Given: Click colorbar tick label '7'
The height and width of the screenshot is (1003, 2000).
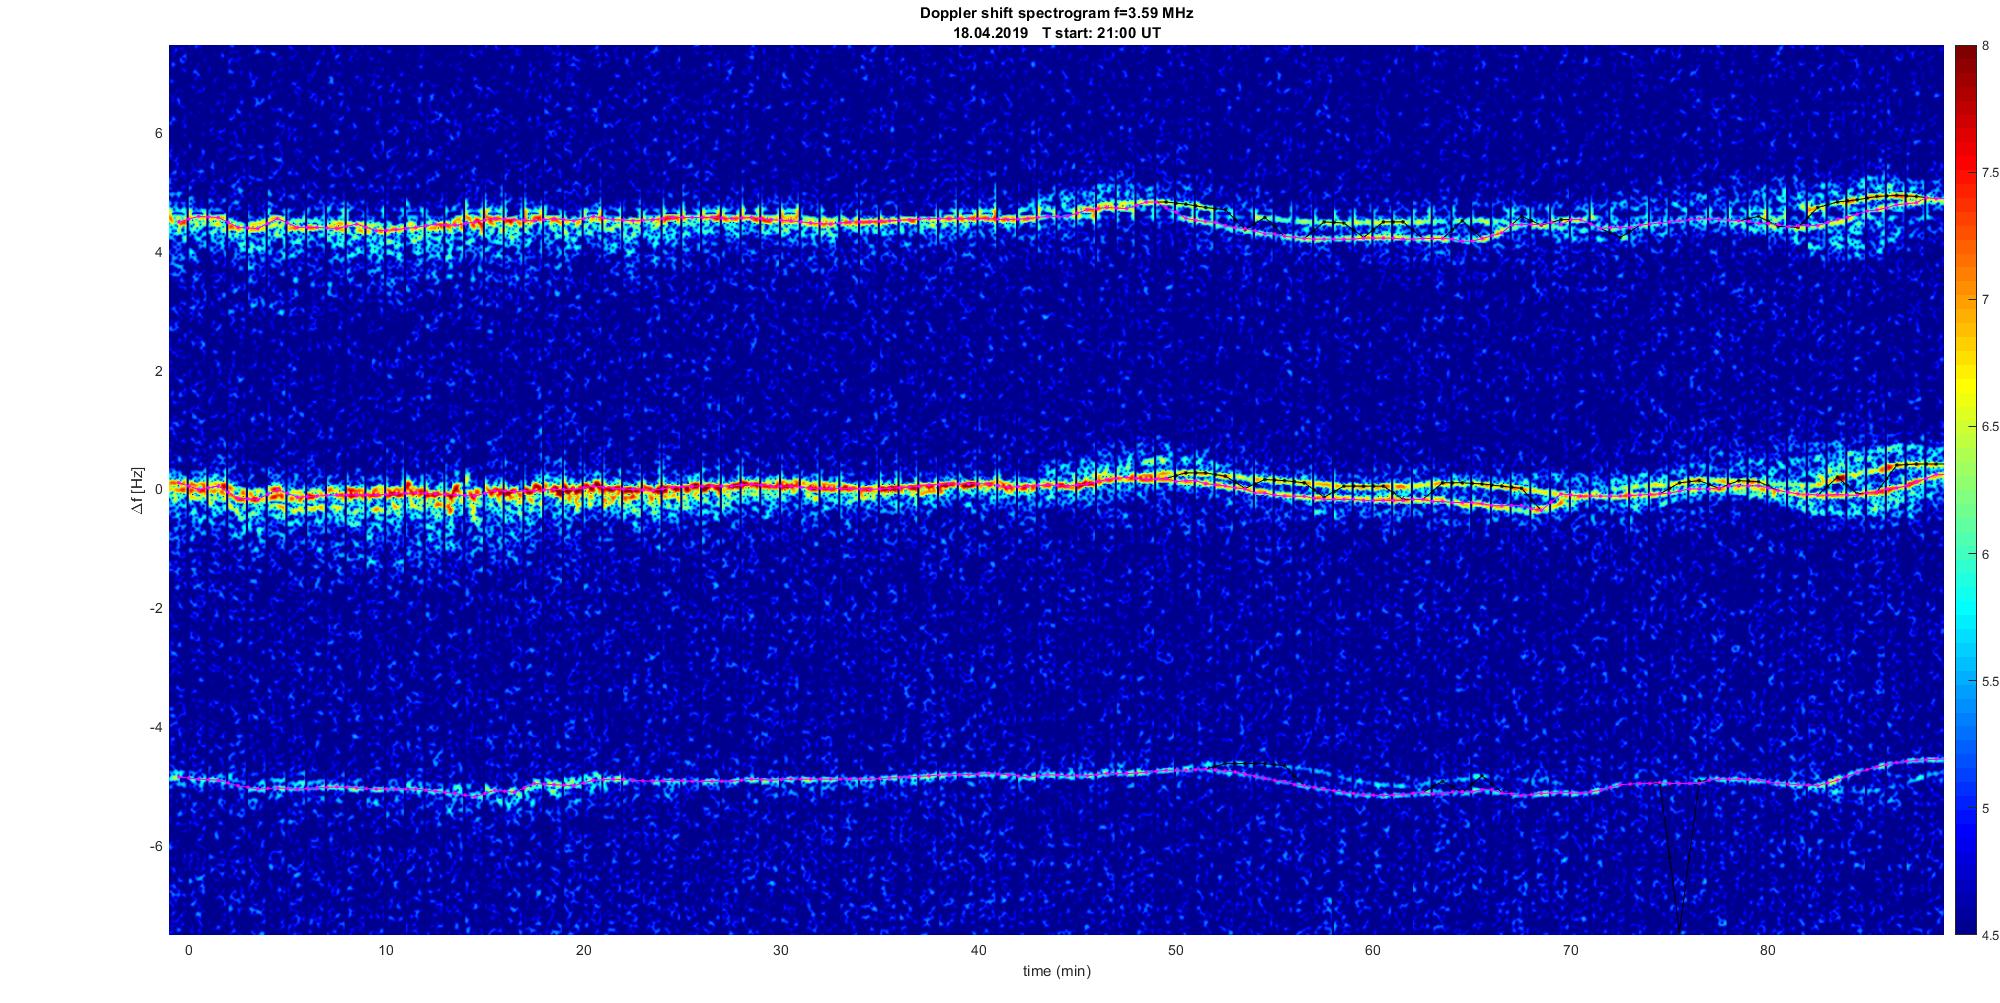Looking at the screenshot, I should (x=1985, y=300).
